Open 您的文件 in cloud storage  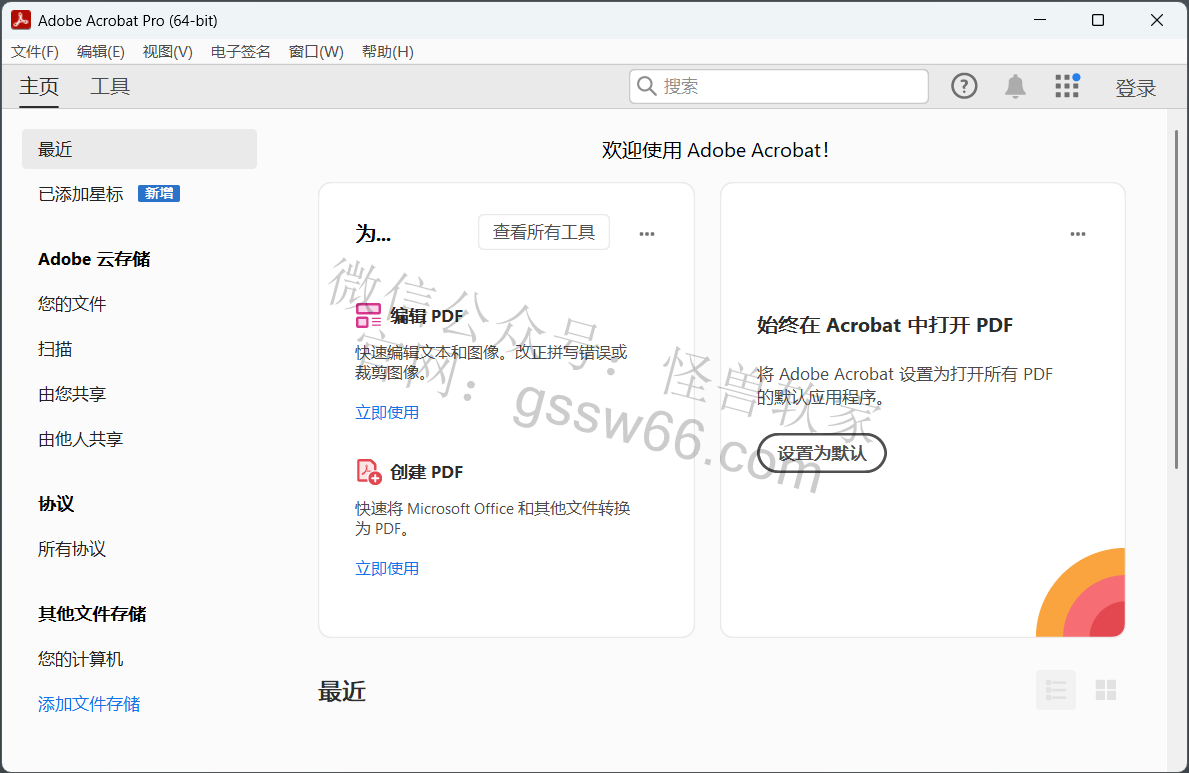(x=72, y=304)
